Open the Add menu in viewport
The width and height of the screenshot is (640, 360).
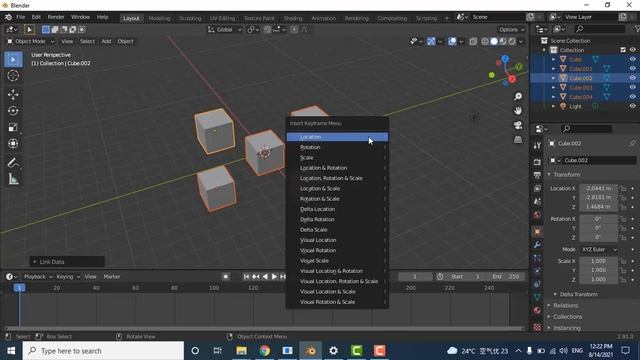tap(106, 41)
